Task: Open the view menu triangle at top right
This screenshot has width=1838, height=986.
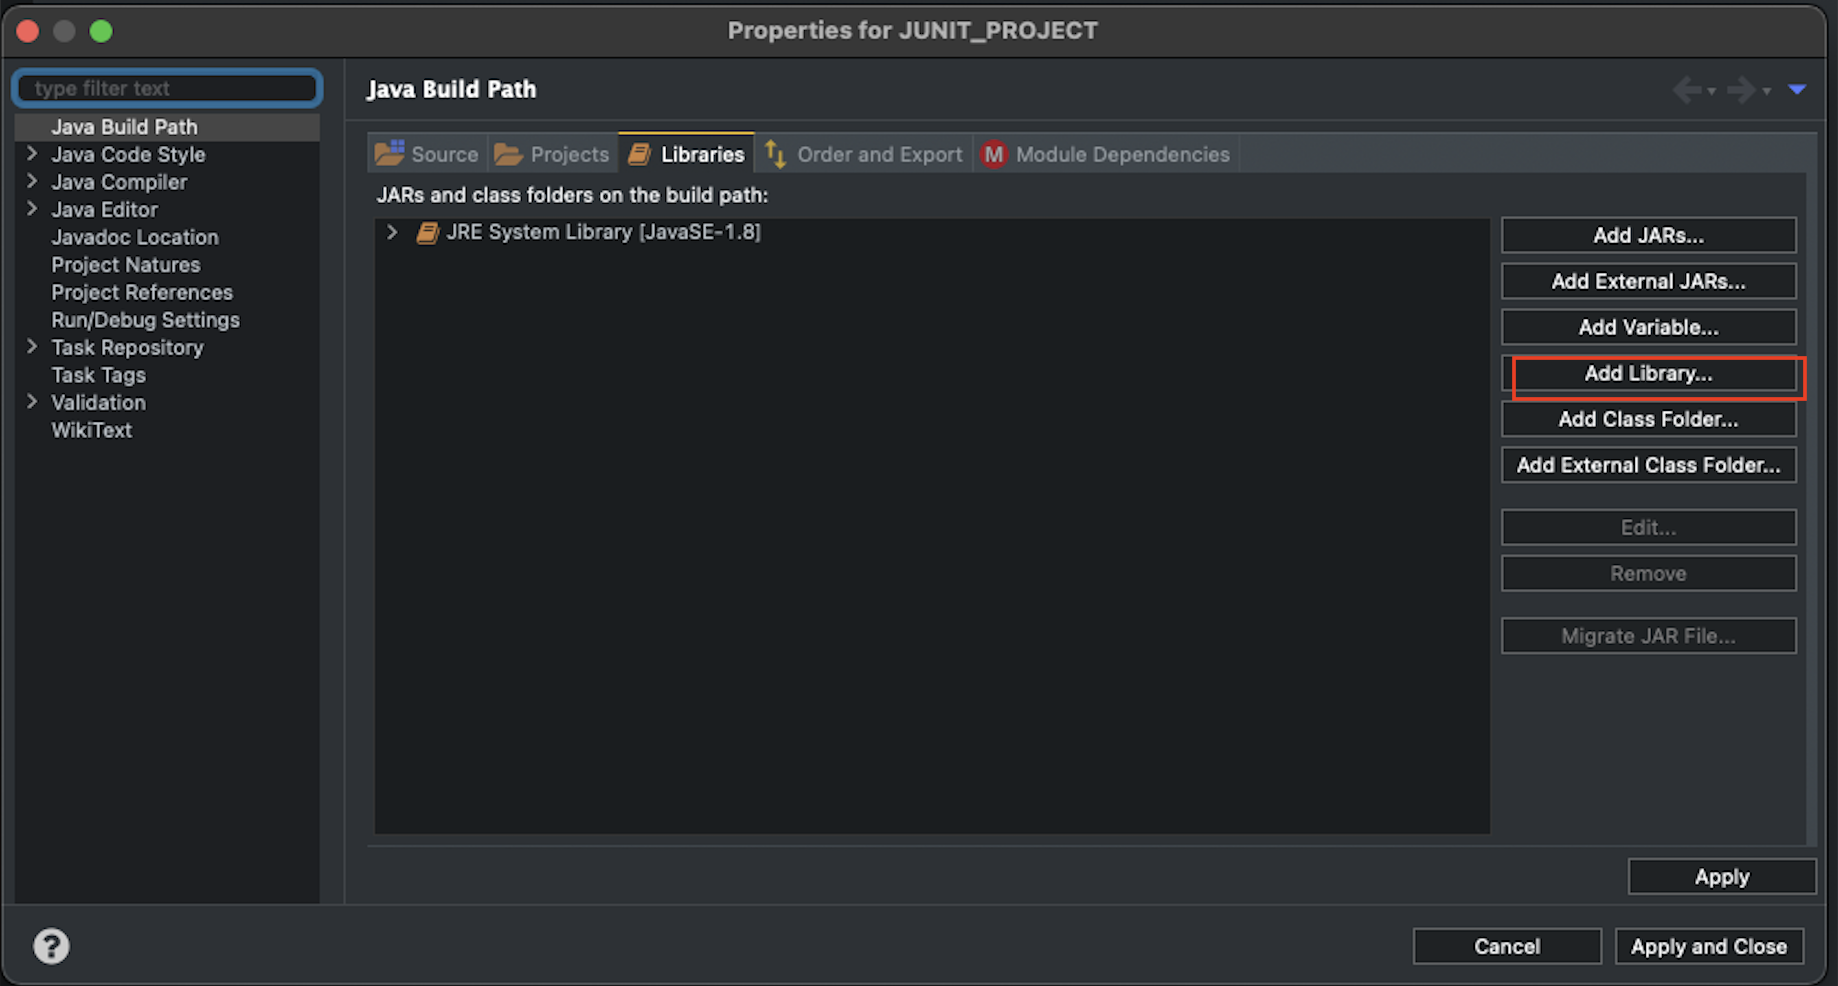Action: point(1800,88)
